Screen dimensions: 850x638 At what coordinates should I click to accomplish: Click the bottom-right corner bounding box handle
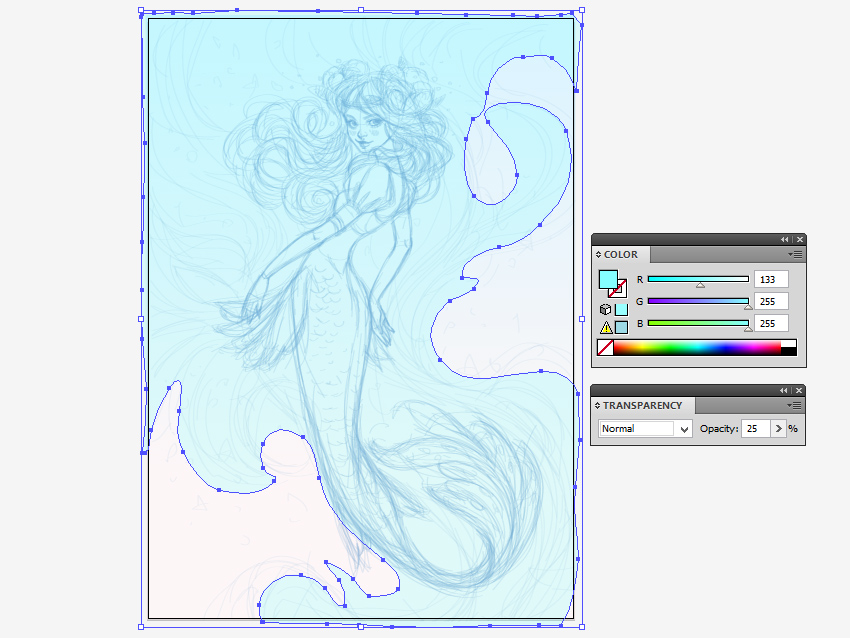tap(582, 627)
